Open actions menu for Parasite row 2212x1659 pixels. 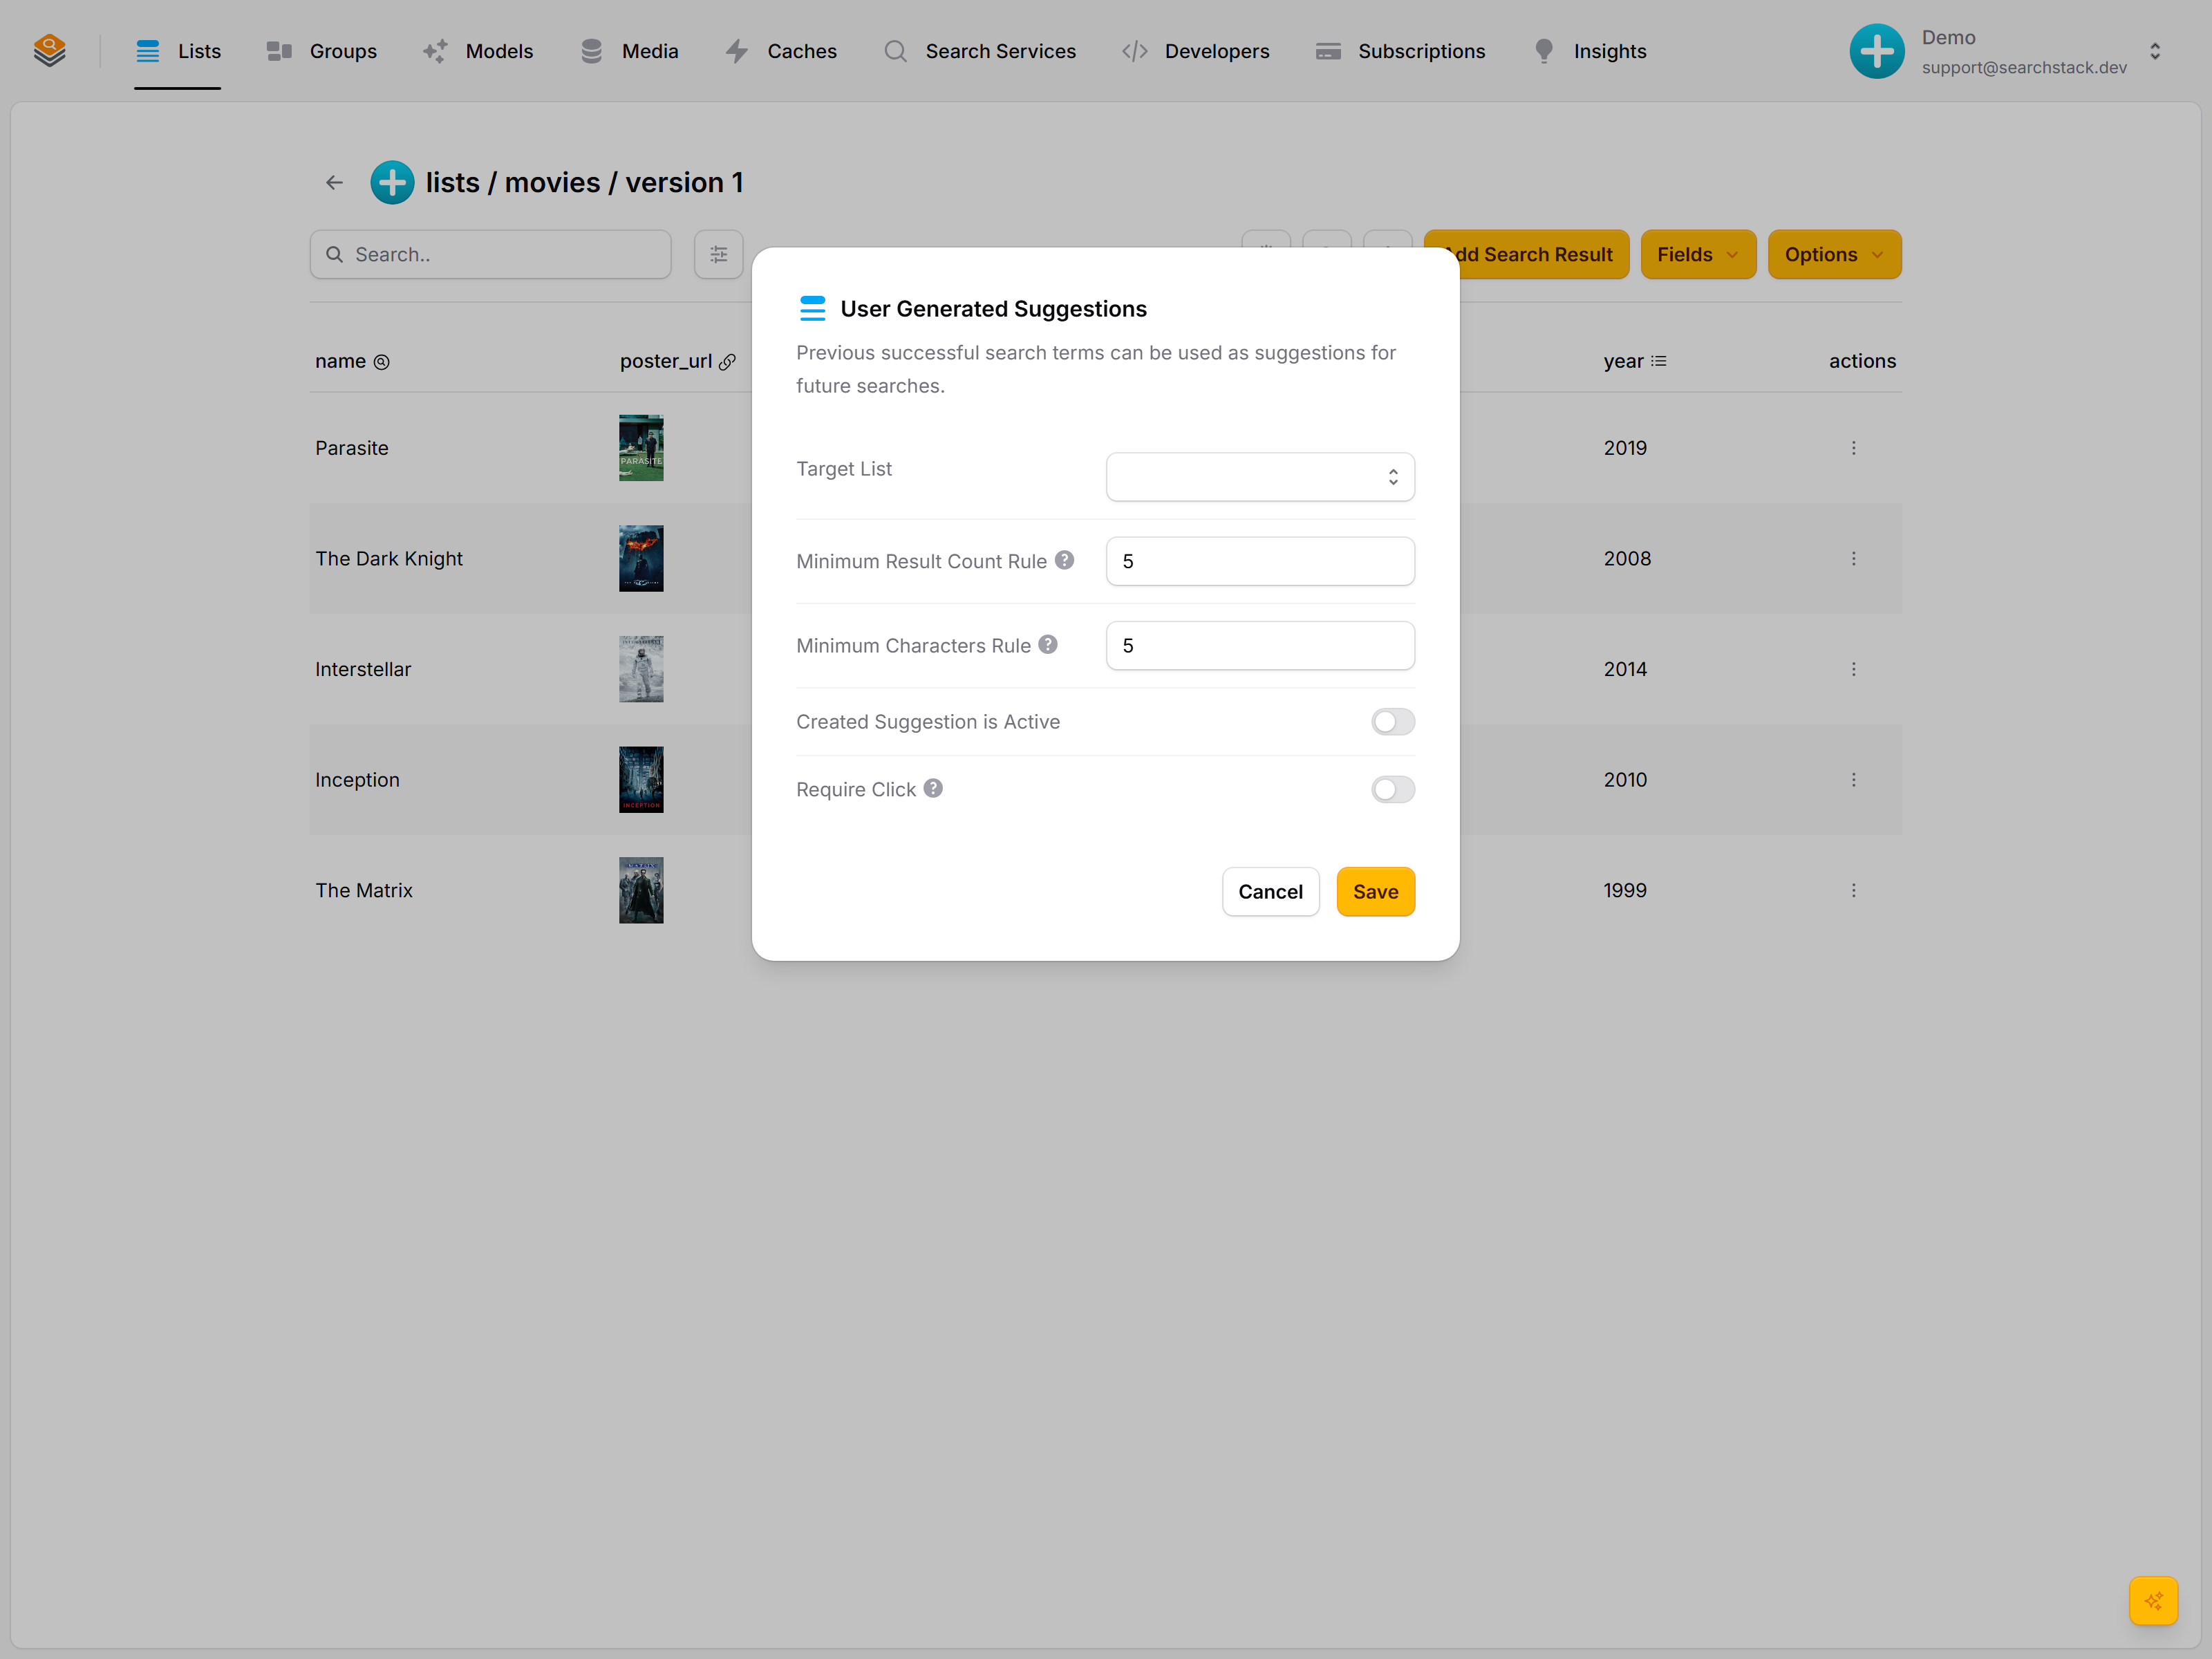tap(1853, 448)
